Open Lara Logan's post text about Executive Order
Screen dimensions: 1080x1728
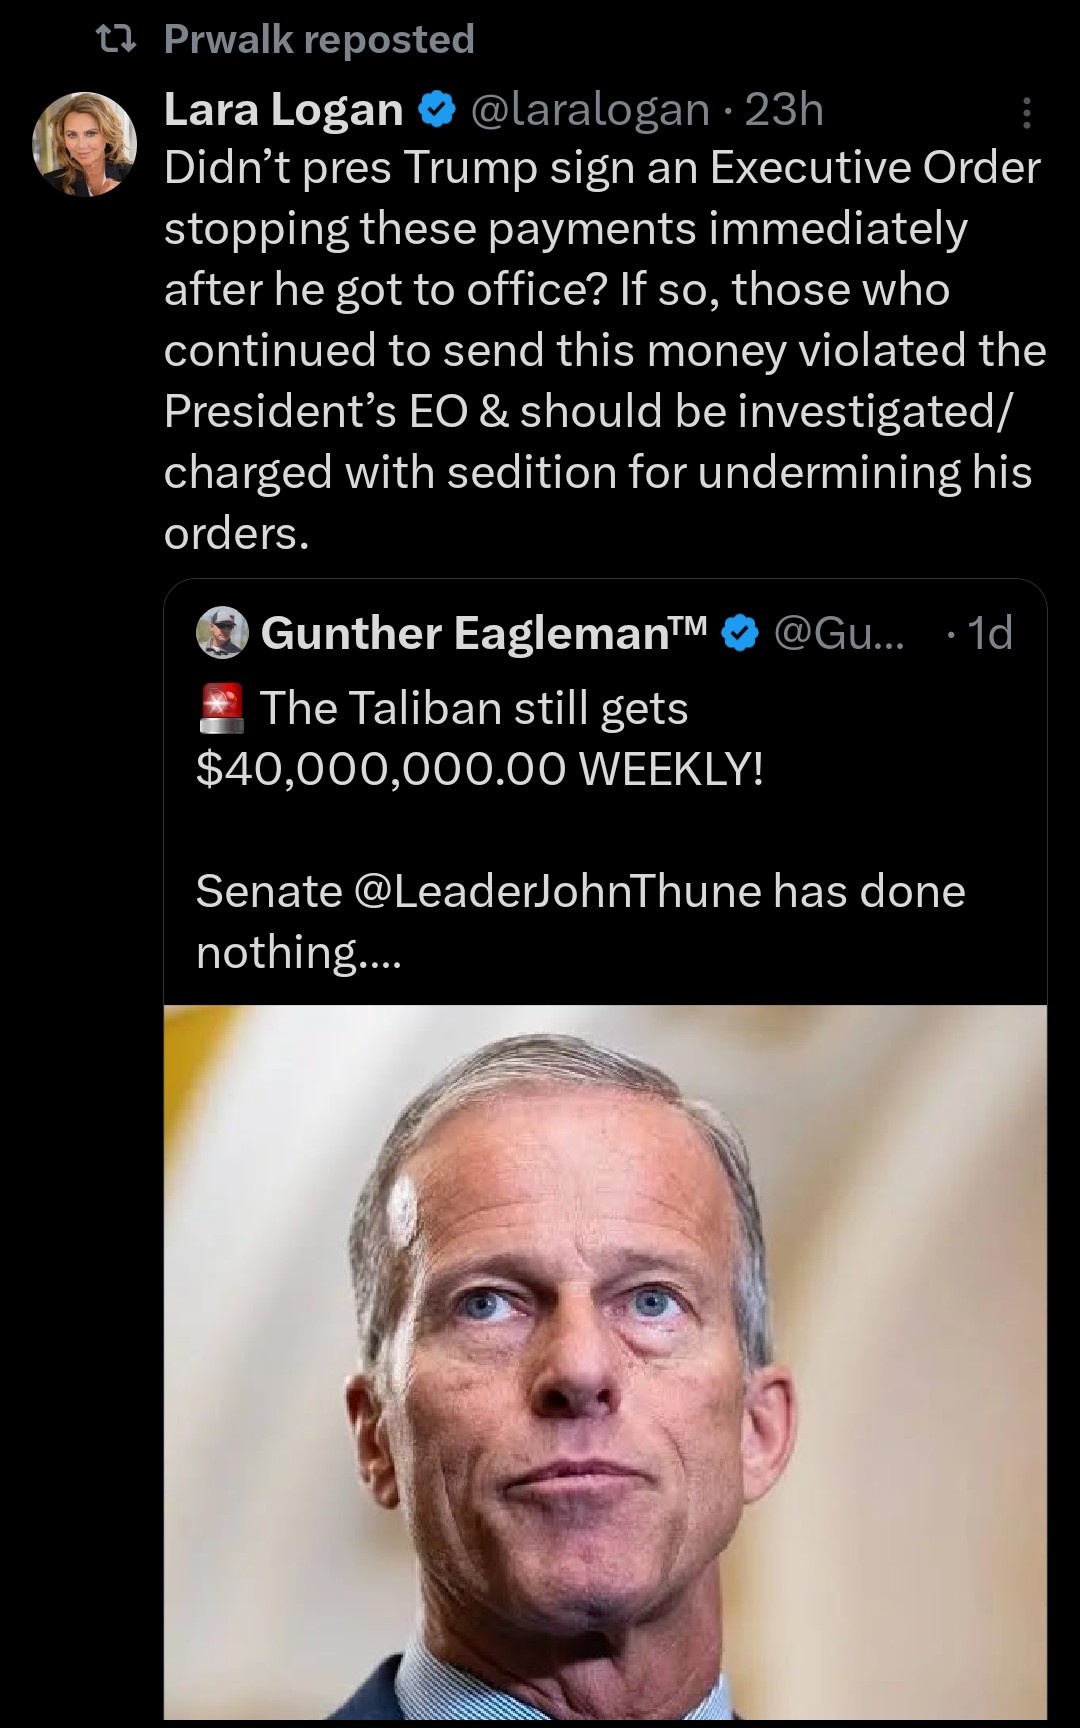[600, 350]
